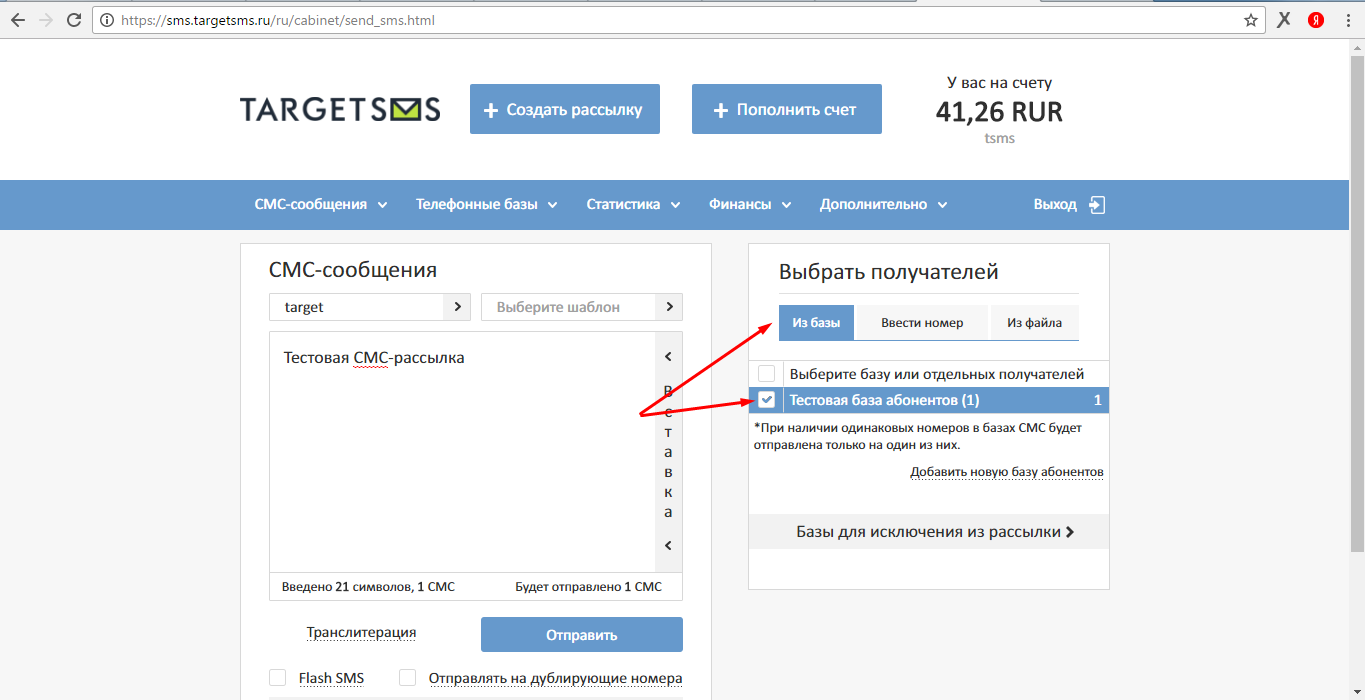The image size is (1365, 700).
Task: Open СМС-сообщения dropdown menu
Action: [x=321, y=204]
